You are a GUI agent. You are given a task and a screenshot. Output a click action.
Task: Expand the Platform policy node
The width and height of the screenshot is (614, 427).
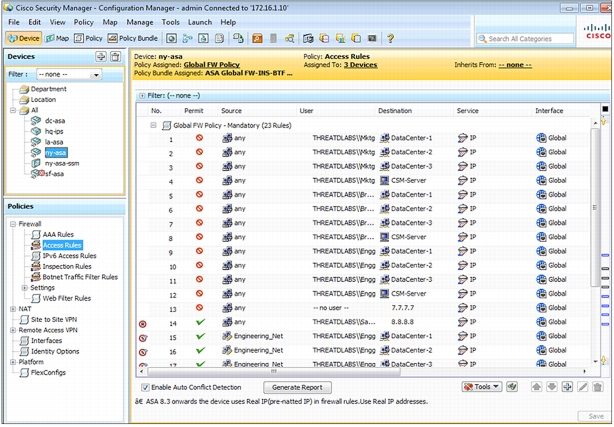[13, 362]
